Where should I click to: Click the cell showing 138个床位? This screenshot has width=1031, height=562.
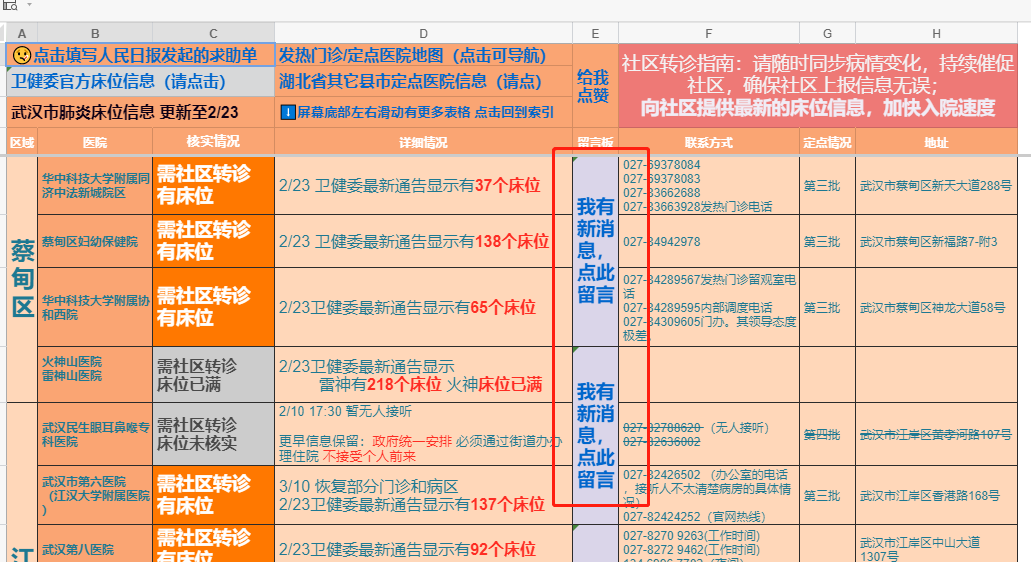[x=423, y=241]
